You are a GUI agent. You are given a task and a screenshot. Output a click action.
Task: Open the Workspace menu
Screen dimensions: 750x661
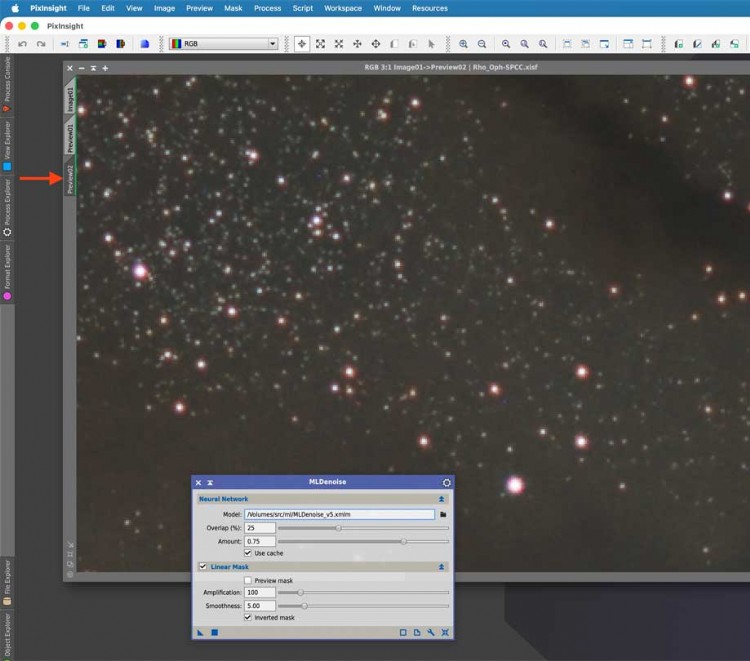point(343,8)
